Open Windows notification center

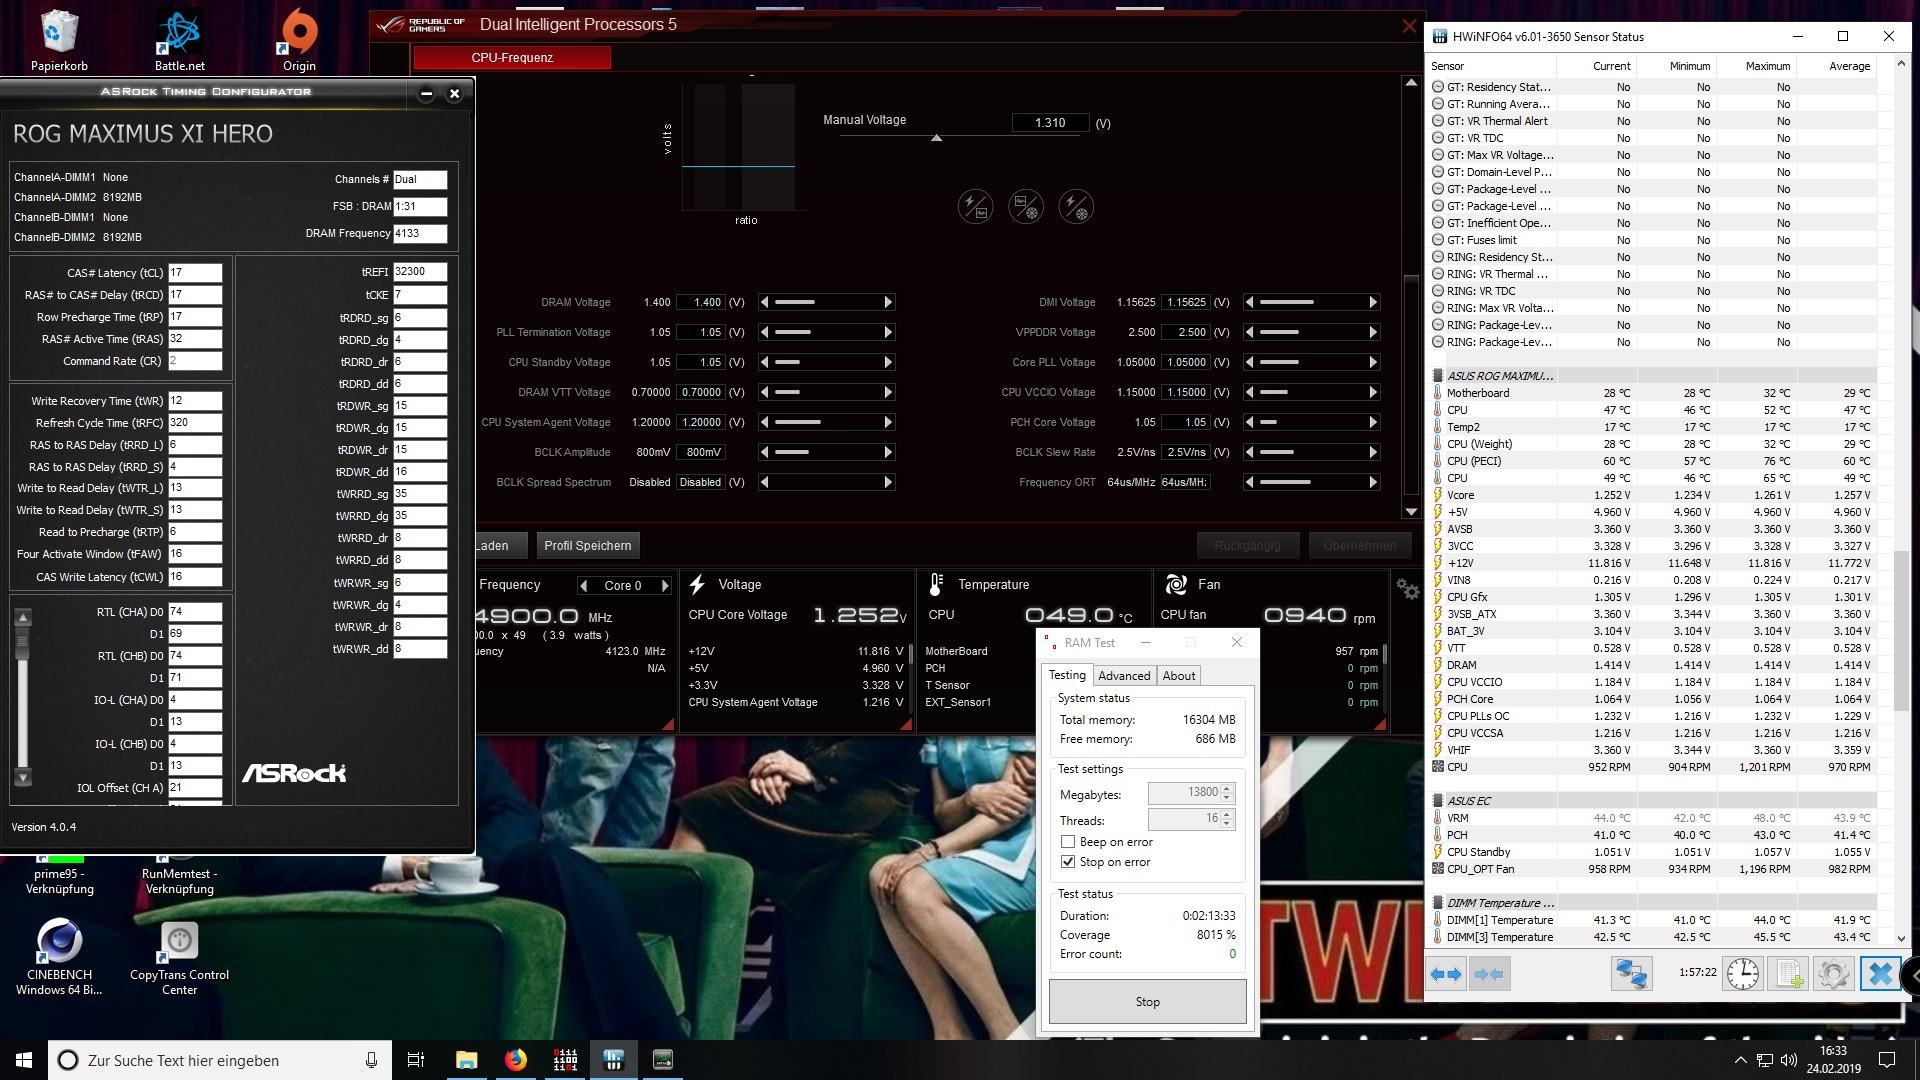pos(1887,1060)
